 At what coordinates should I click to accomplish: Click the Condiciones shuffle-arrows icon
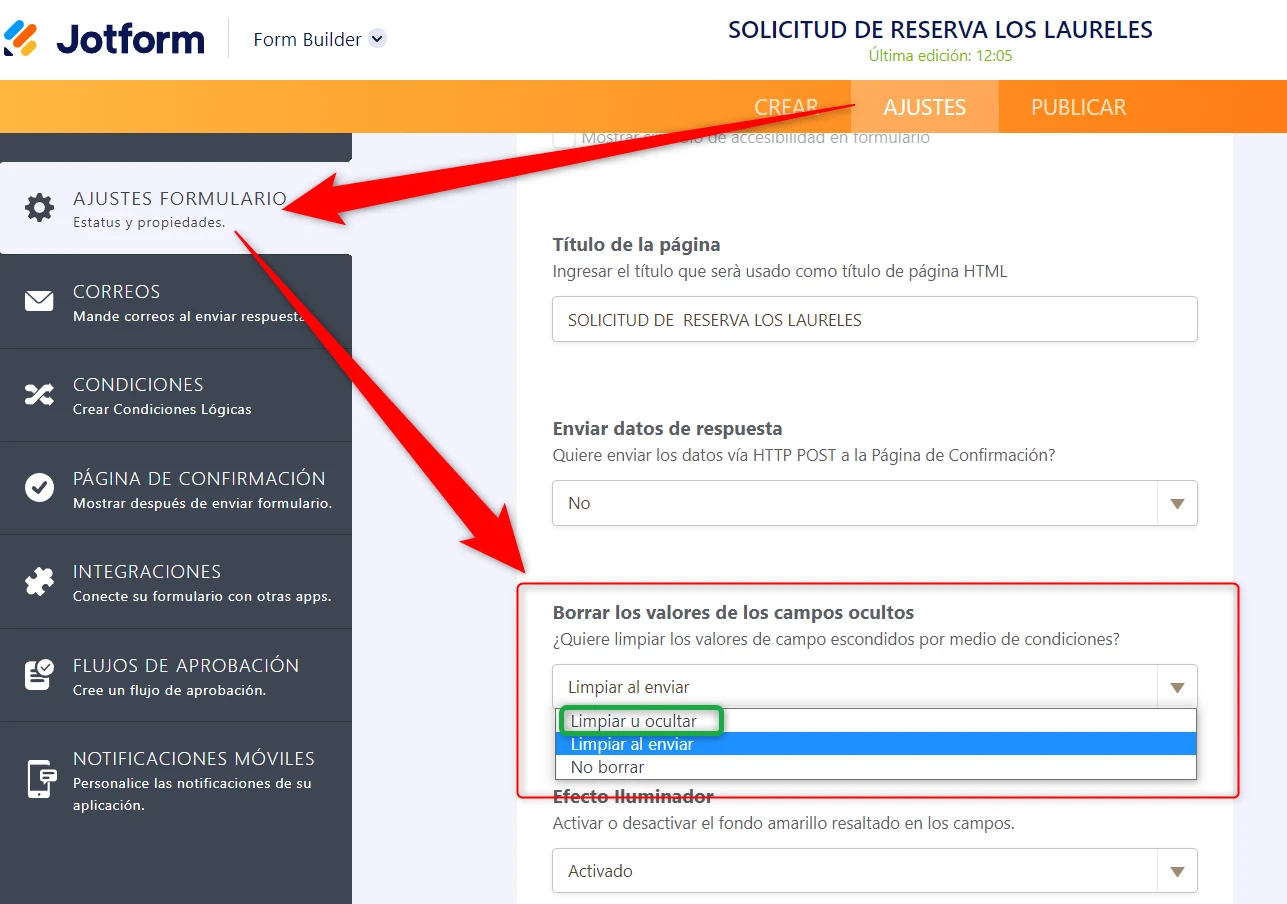tap(39, 394)
